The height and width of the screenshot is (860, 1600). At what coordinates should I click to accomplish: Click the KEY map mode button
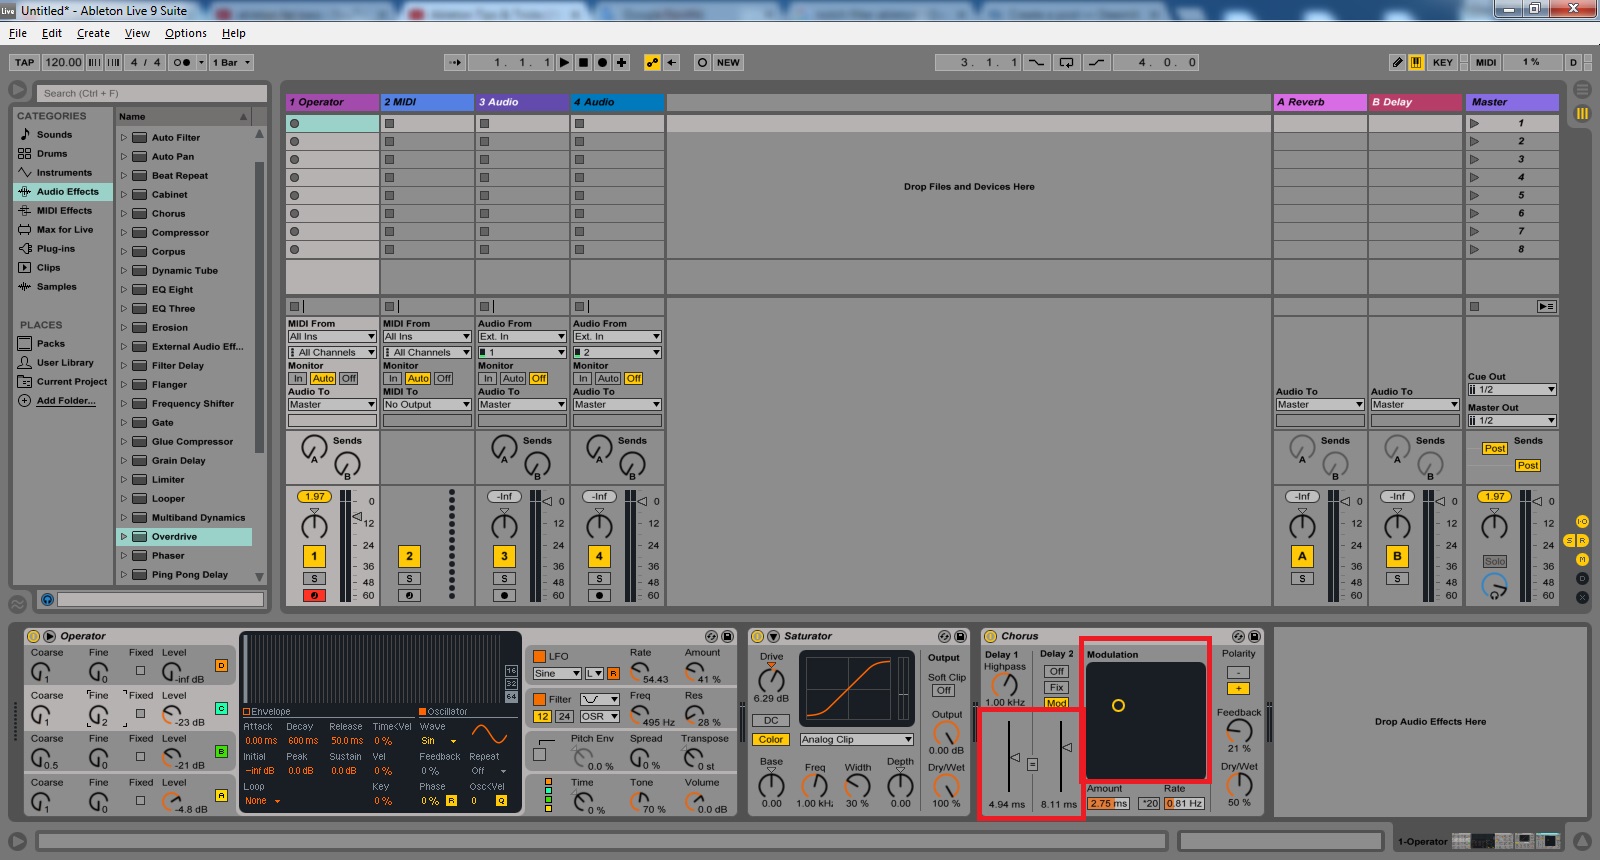pyautogui.click(x=1442, y=62)
